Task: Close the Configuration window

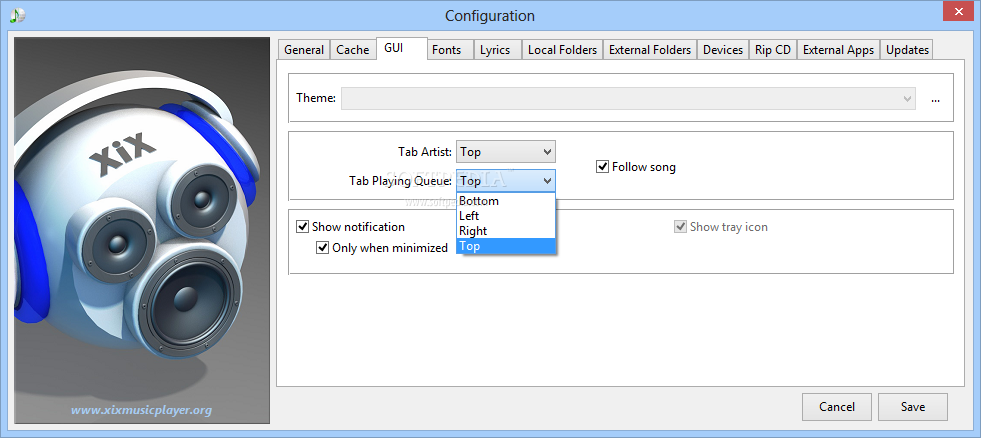Action: point(957,11)
